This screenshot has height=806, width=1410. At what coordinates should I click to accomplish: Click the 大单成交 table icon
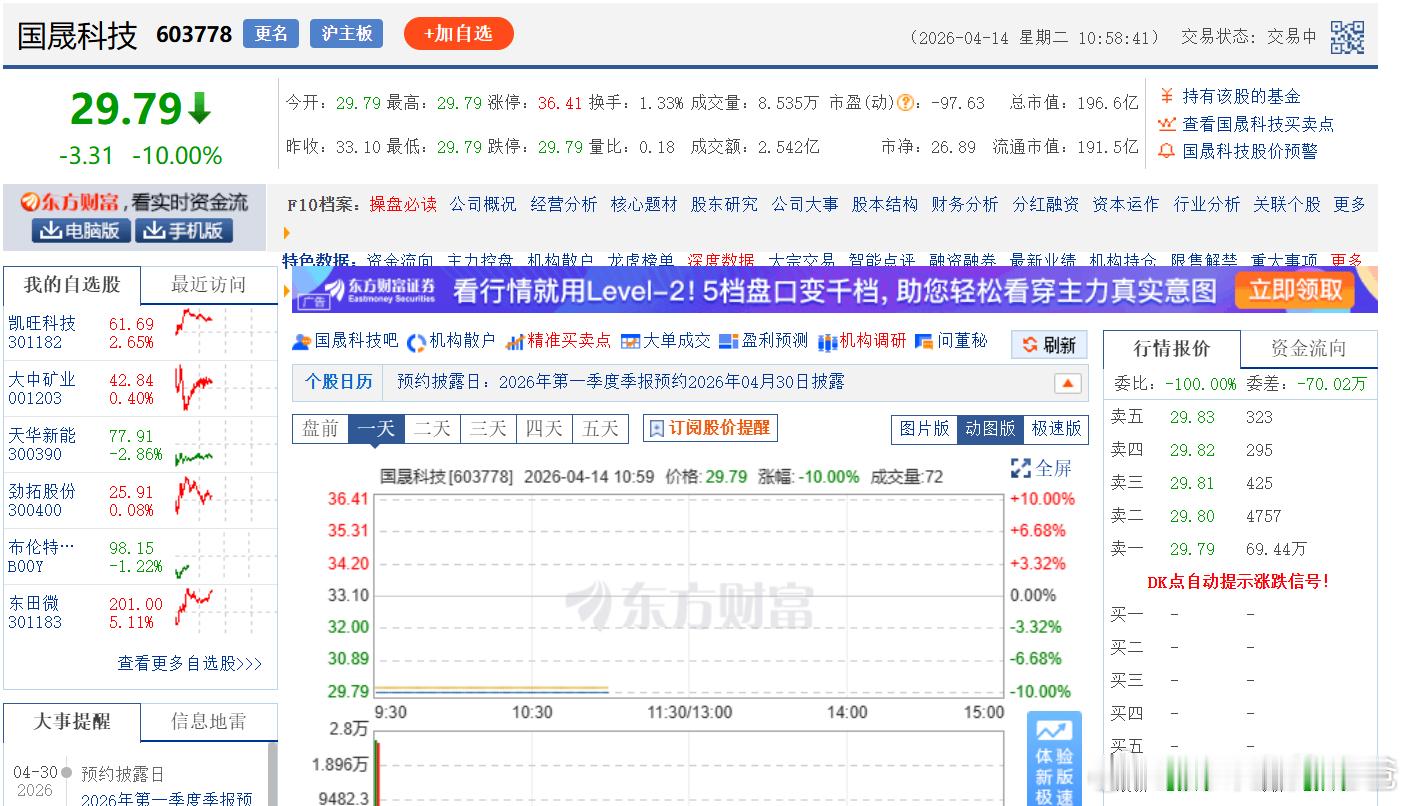coord(630,341)
